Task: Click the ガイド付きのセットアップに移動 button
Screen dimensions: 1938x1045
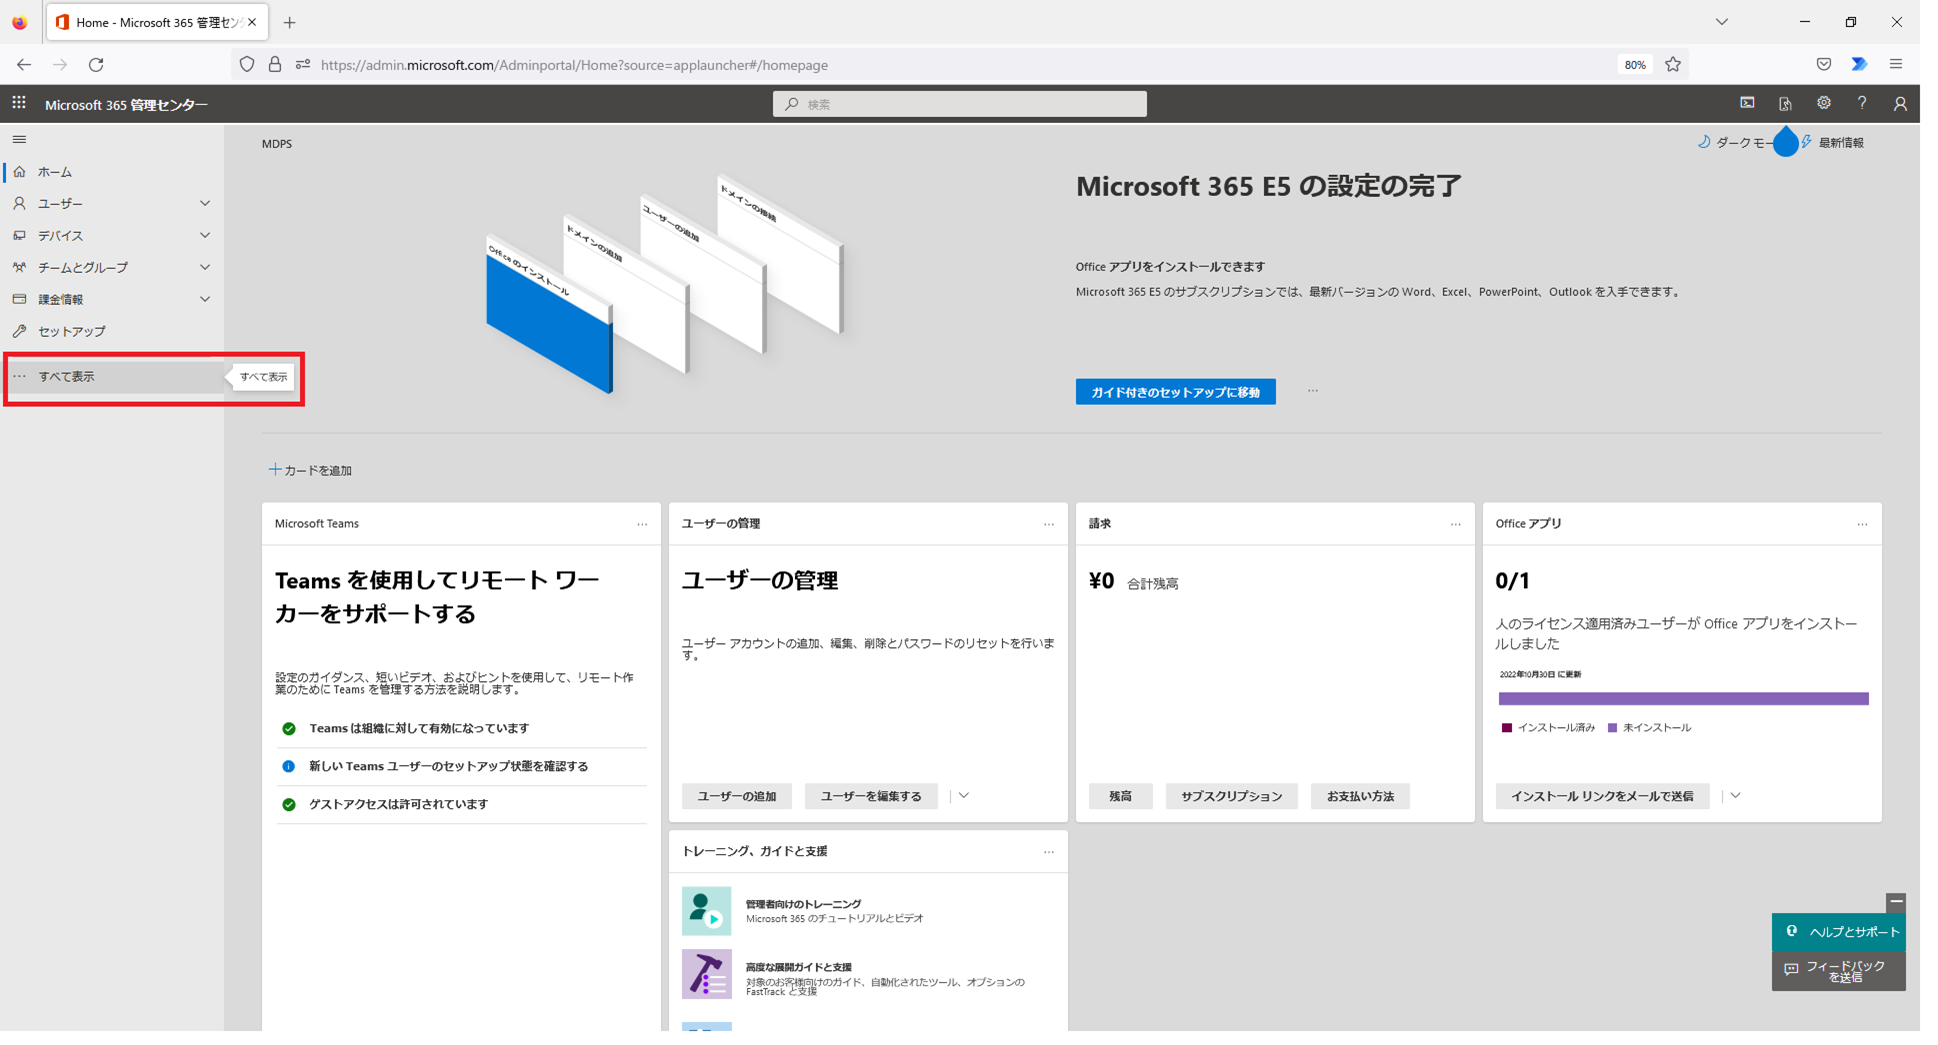Action: click(1175, 391)
